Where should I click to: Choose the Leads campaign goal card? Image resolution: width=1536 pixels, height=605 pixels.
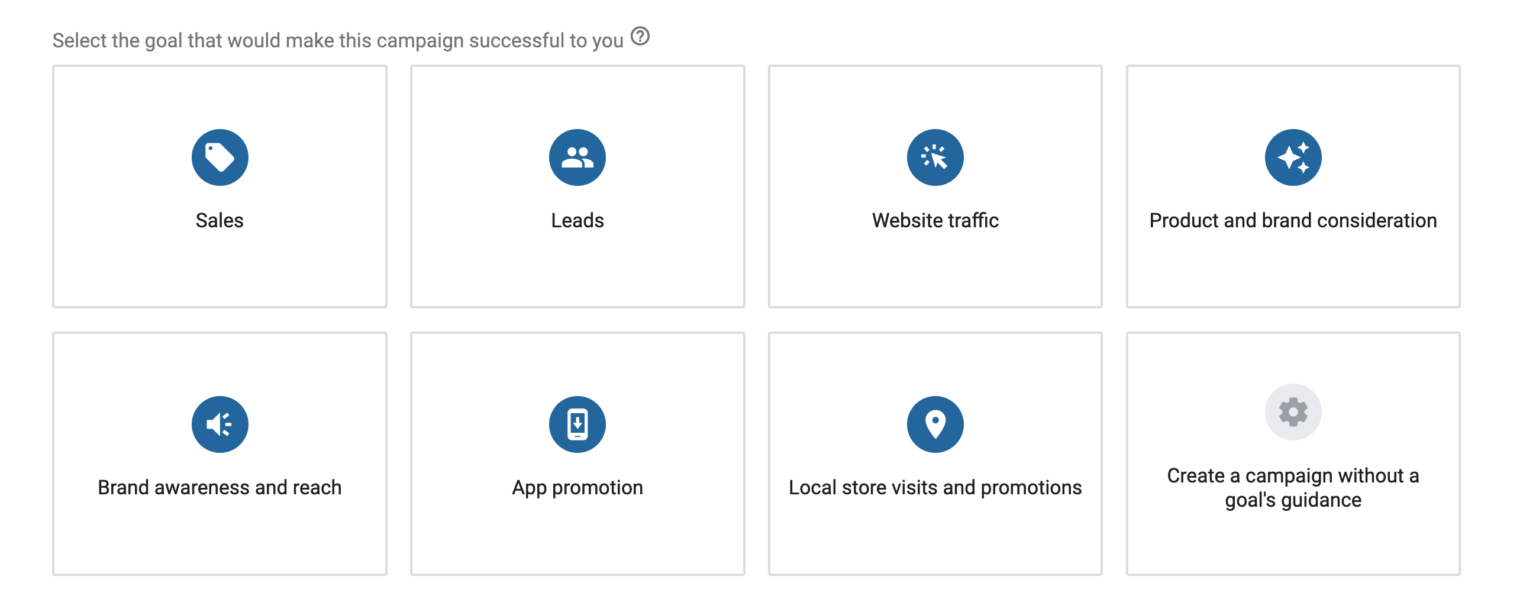coord(577,185)
